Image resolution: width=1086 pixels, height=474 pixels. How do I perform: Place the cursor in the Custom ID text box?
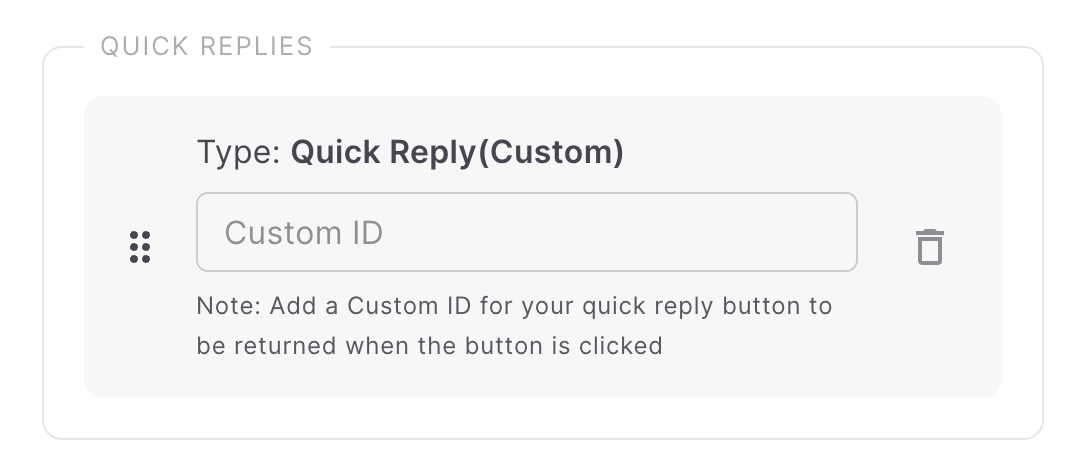[x=526, y=232]
